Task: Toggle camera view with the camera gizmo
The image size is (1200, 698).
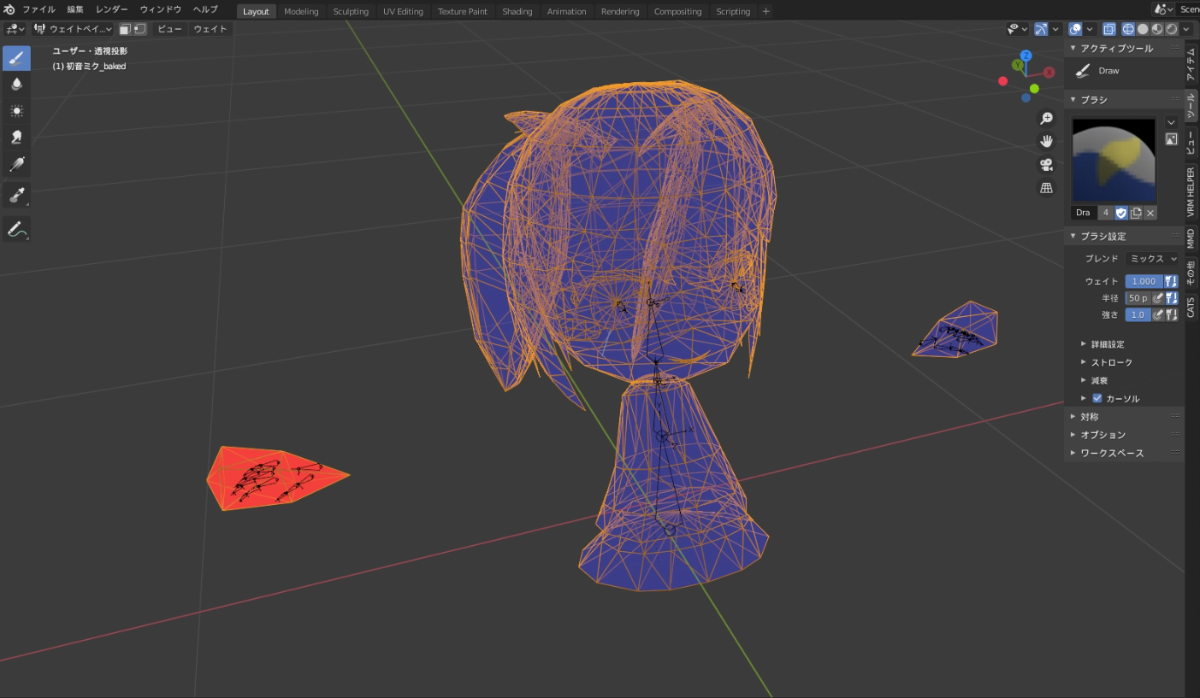Action: pyautogui.click(x=1047, y=164)
